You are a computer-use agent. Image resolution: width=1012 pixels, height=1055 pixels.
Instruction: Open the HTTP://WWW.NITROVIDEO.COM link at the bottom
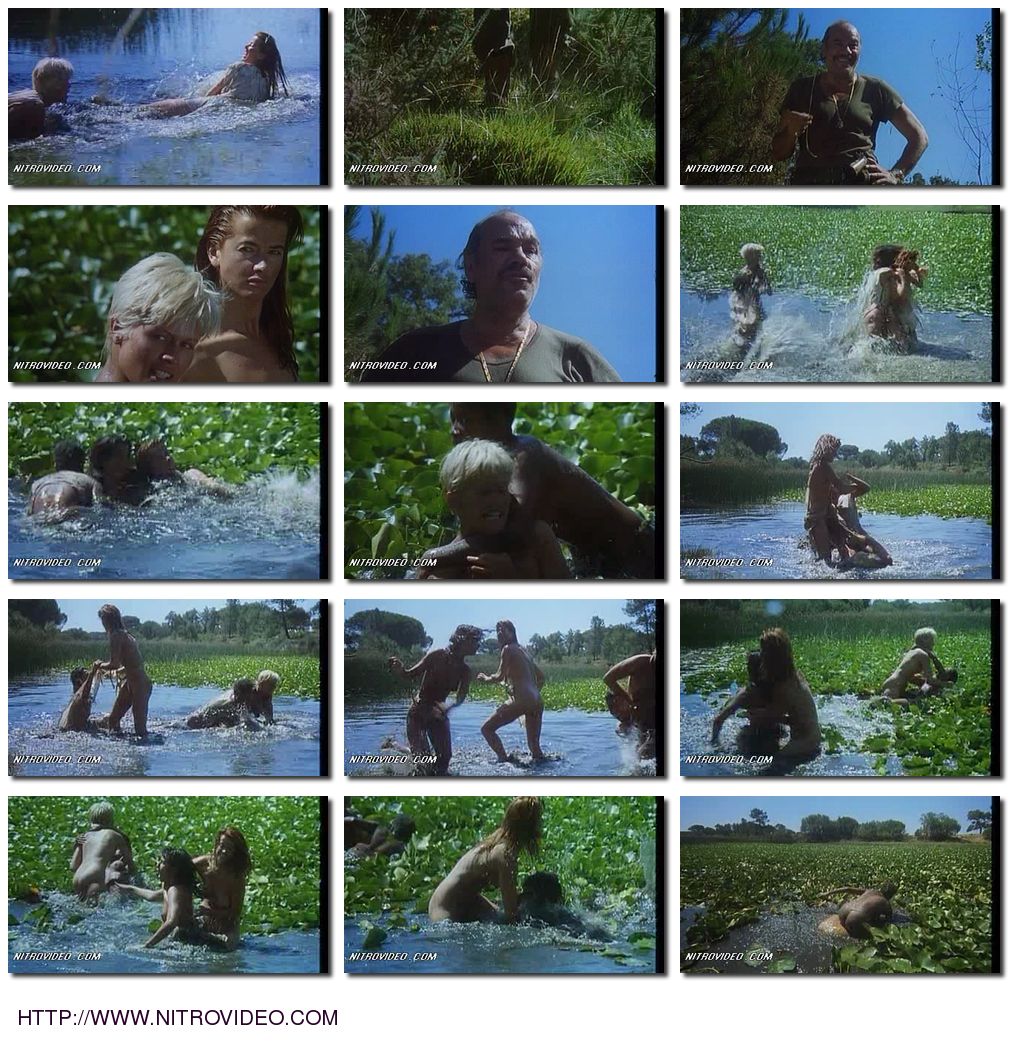[178, 1017]
